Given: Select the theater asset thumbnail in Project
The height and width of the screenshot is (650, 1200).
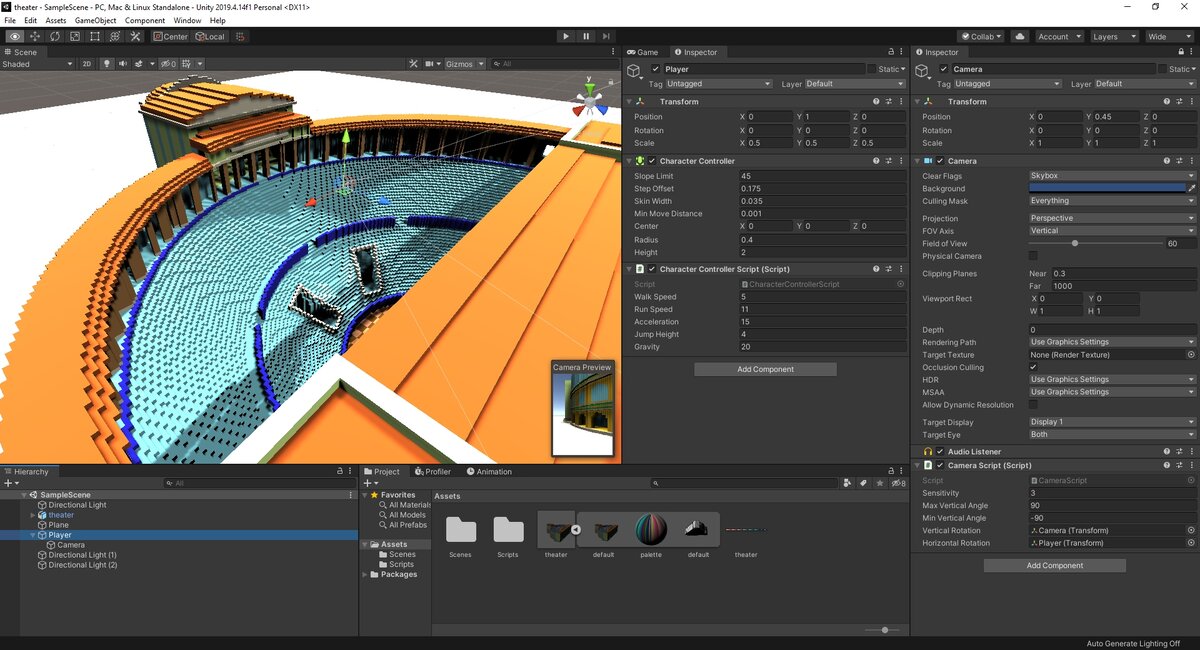Looking at the screenshot, I should pyautogui.click(x=556, y=532).
